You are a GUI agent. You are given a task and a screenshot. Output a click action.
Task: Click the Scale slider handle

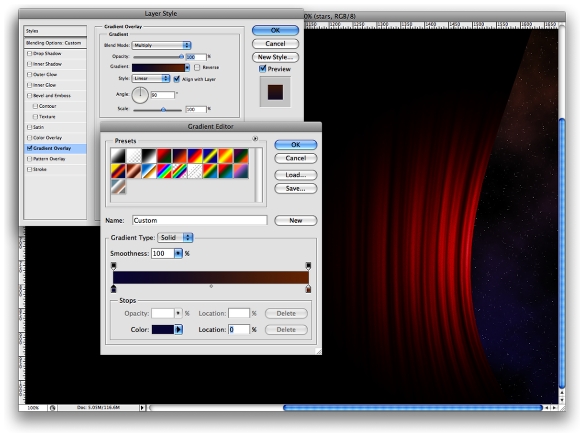tap(163, 109)
